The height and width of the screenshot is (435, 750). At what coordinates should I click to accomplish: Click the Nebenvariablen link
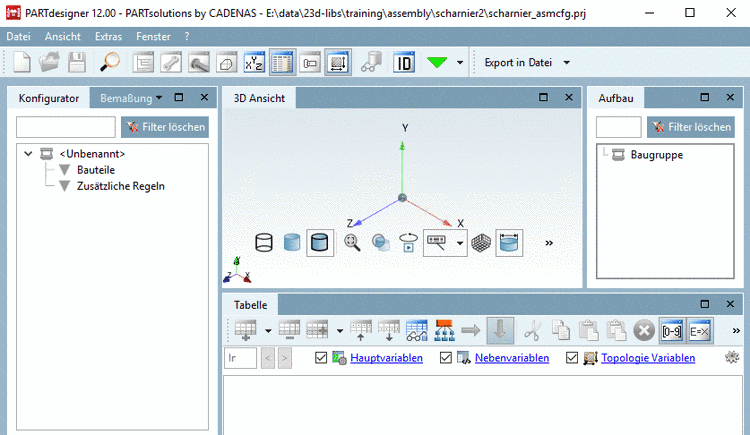pos(512,357)
